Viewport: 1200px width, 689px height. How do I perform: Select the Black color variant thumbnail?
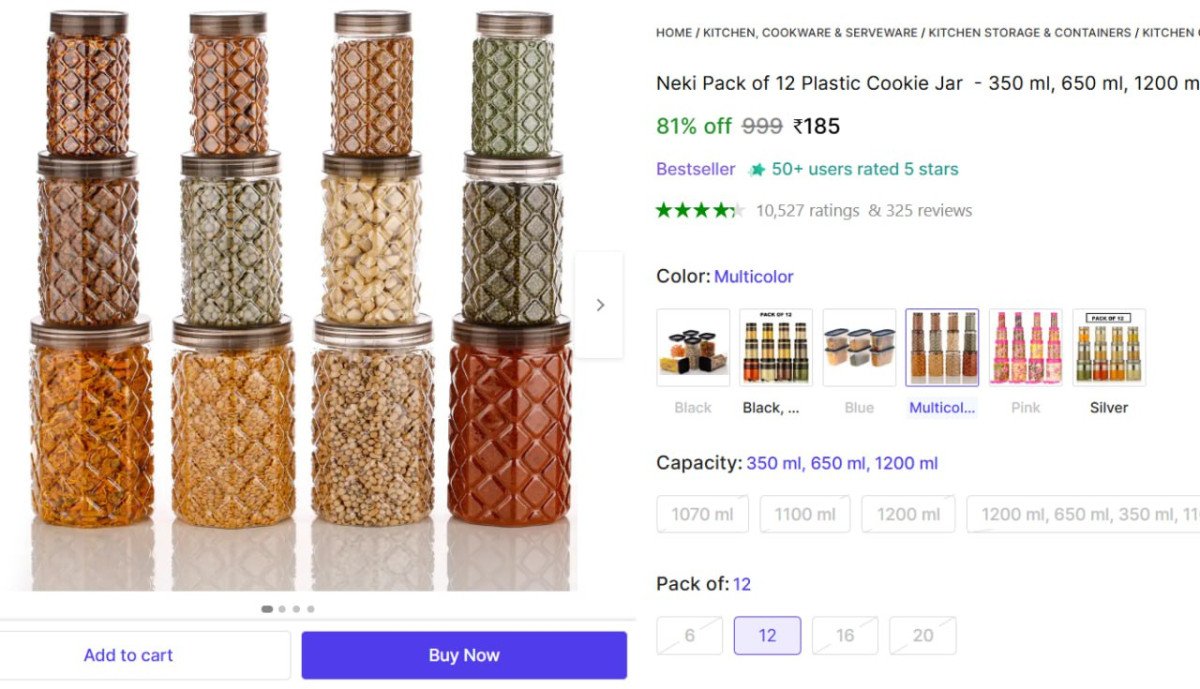tap(693, 347)
